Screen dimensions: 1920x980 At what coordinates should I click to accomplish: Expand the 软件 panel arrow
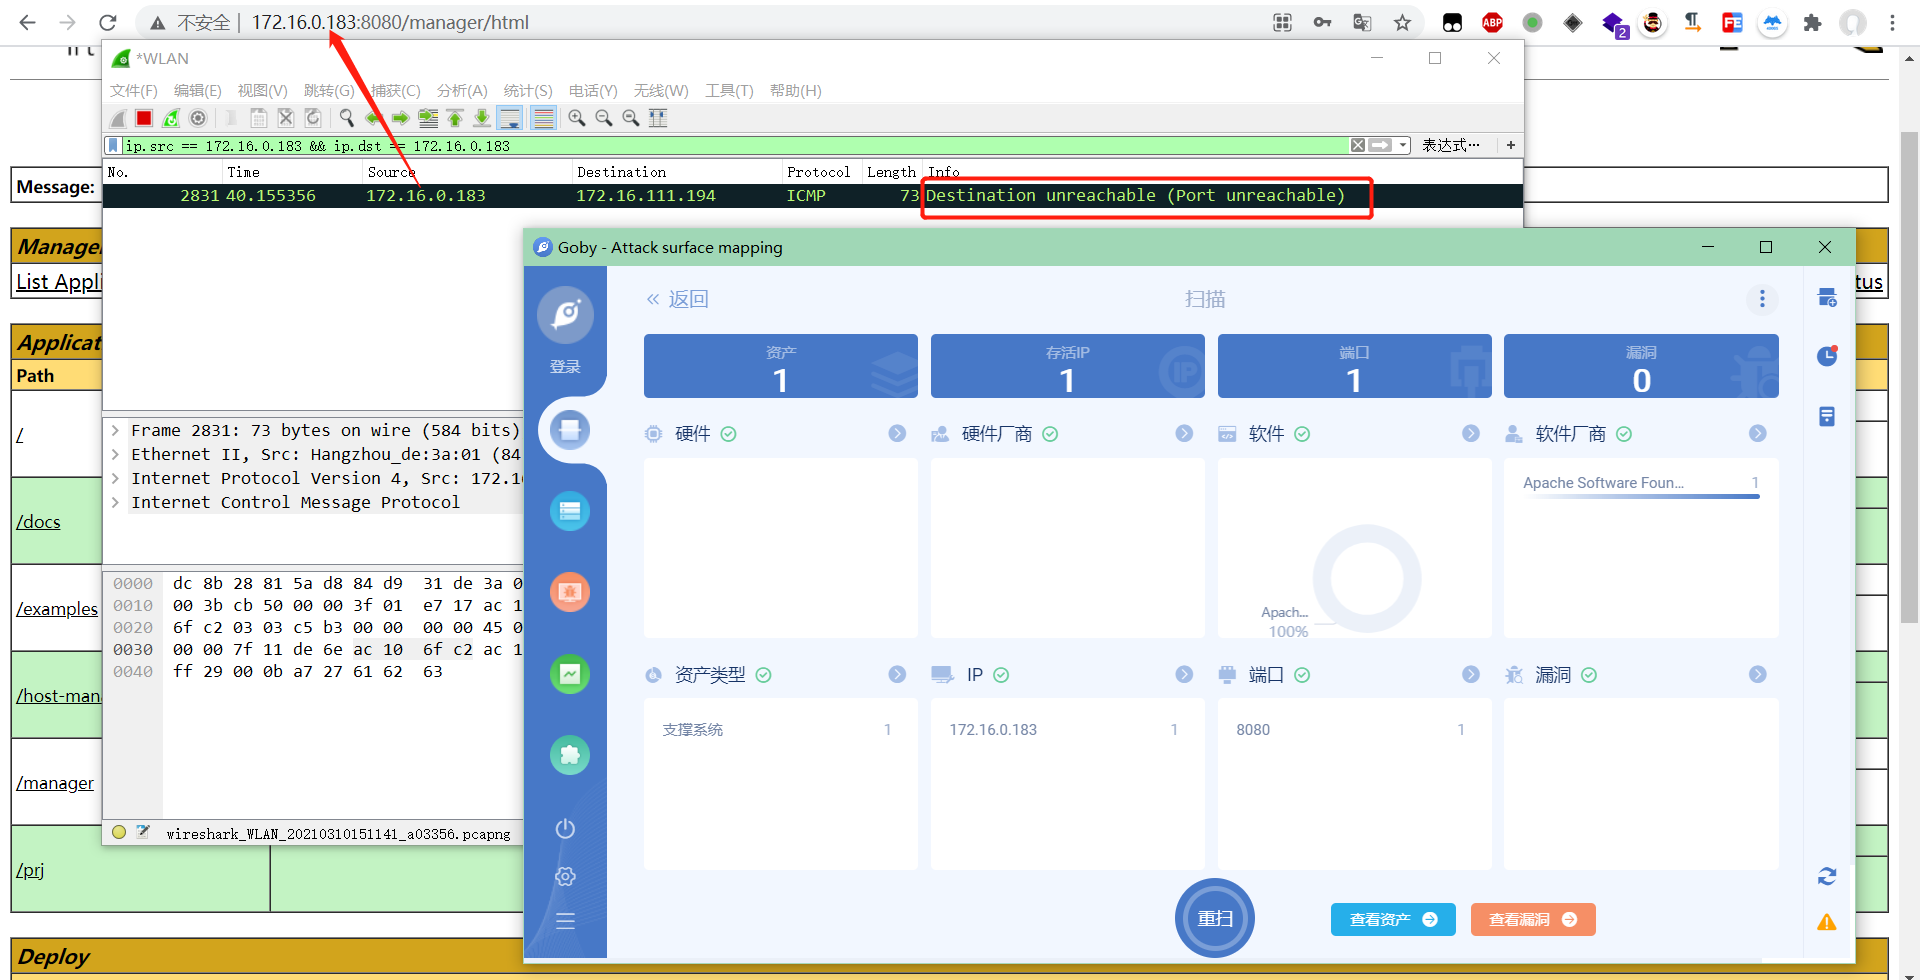tap(1471, 434)
